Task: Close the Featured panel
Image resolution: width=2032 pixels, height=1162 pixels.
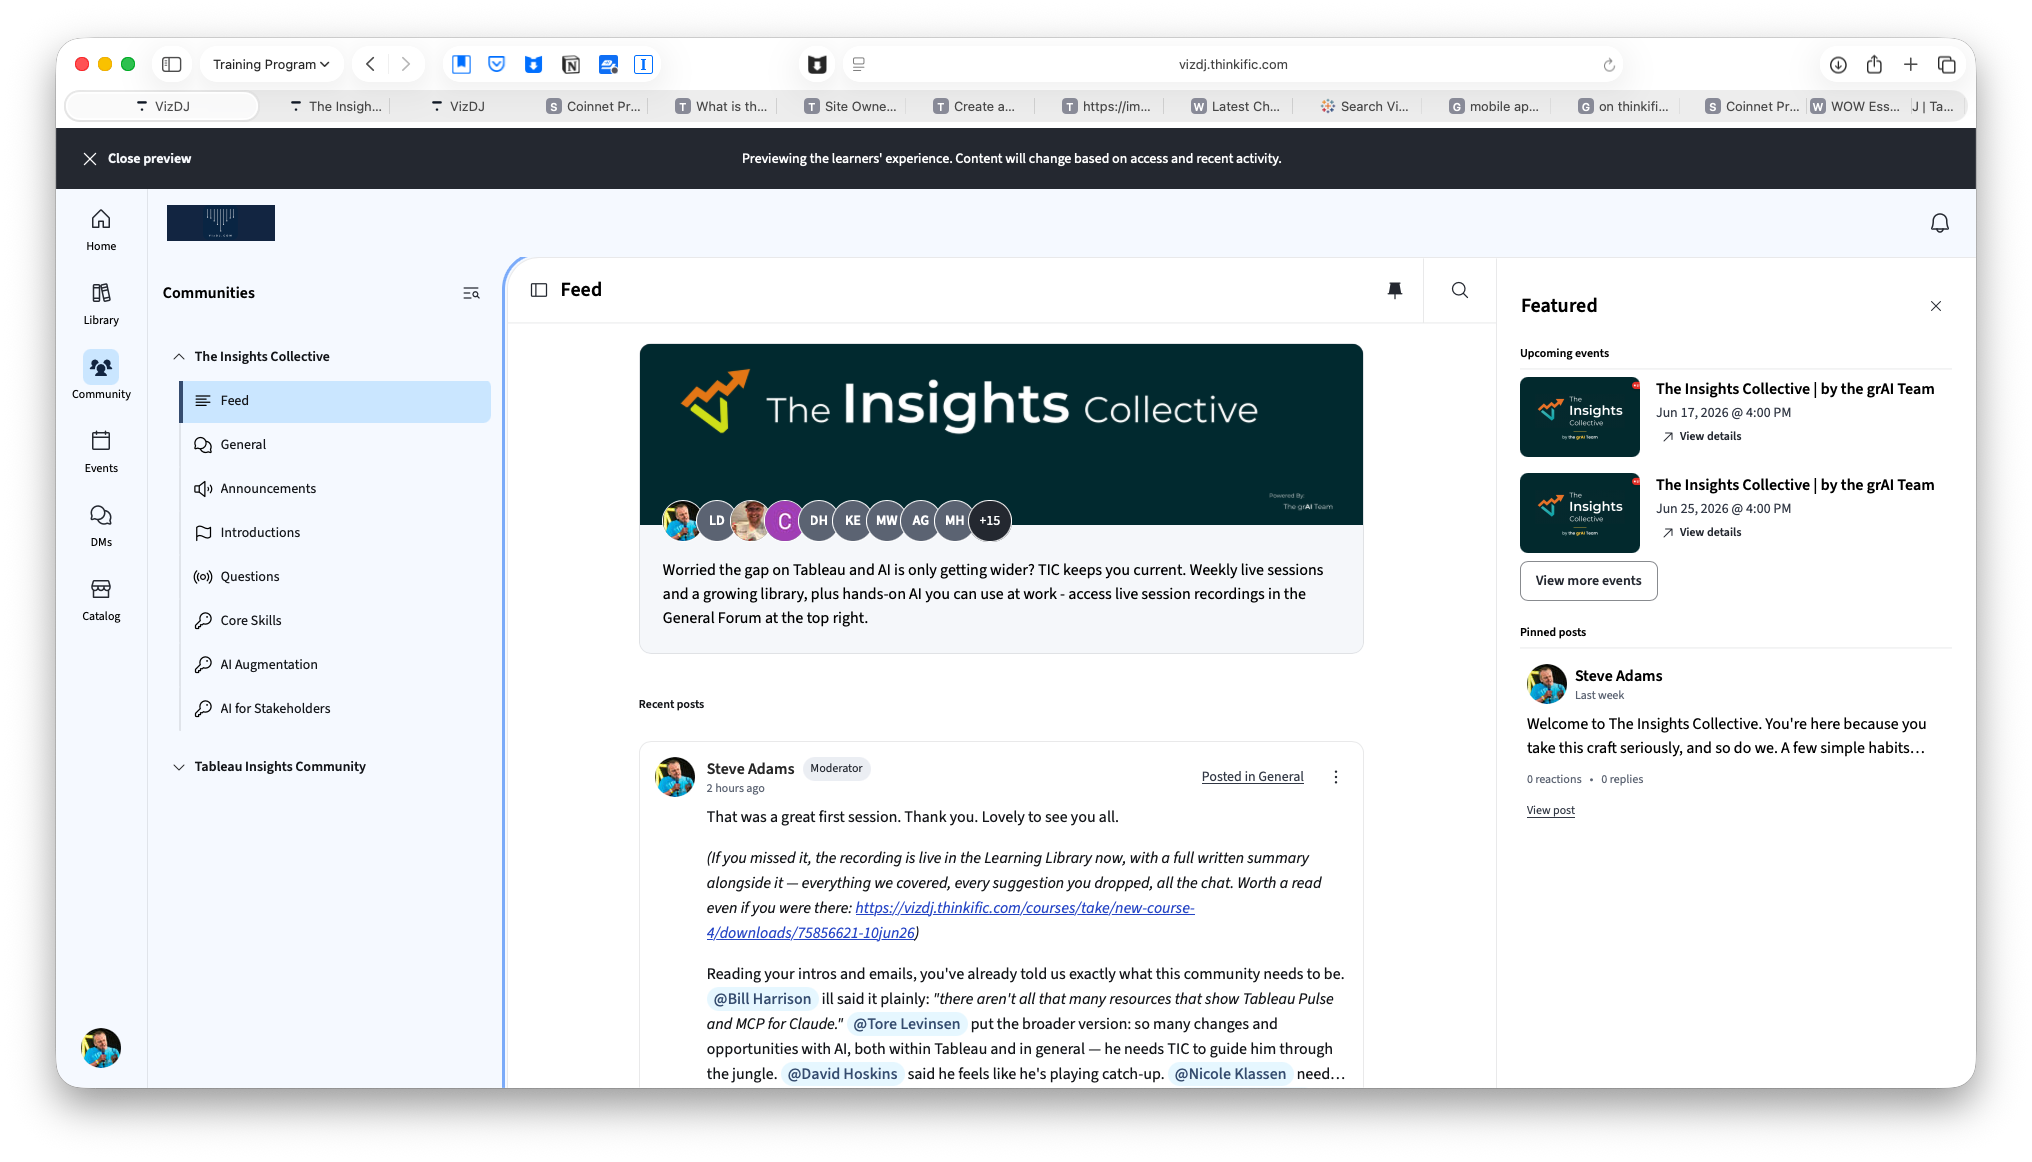Action: tap(1936, 306)
